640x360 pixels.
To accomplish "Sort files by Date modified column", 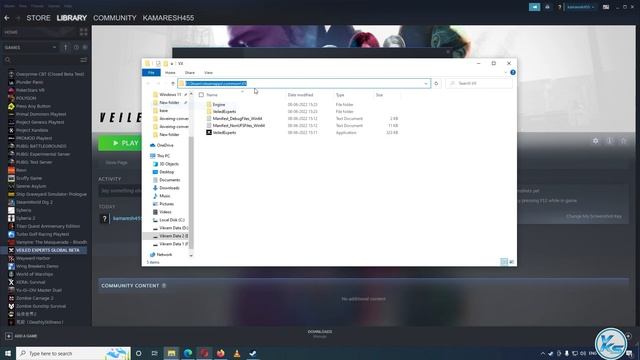I will (300, 95).
